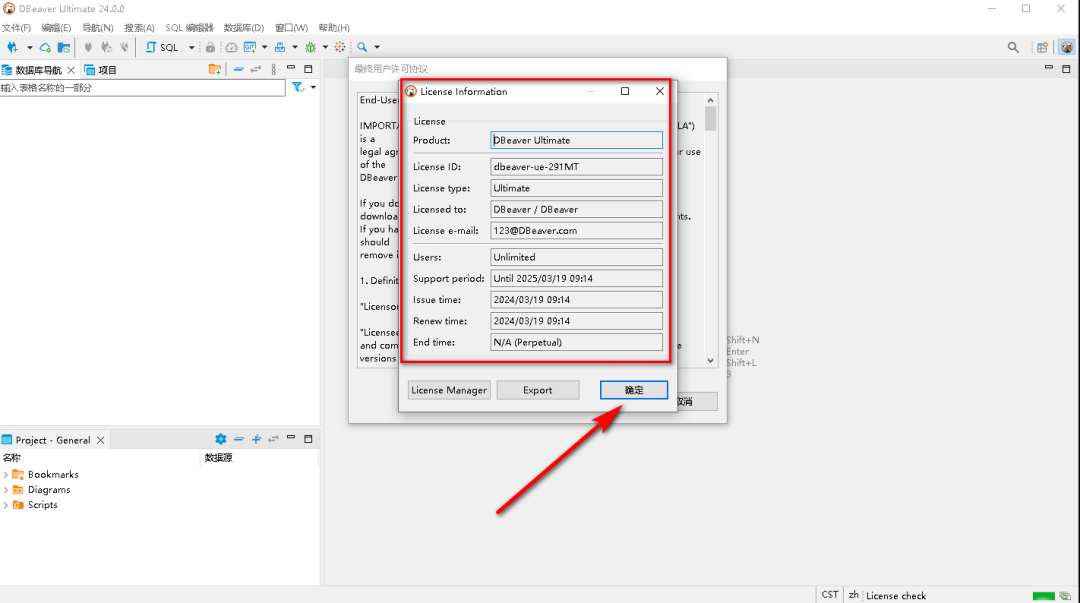Open the 窗口(W) menu
The width and height of the screenshot is (1080, 603).
click(x=291, y=28)
